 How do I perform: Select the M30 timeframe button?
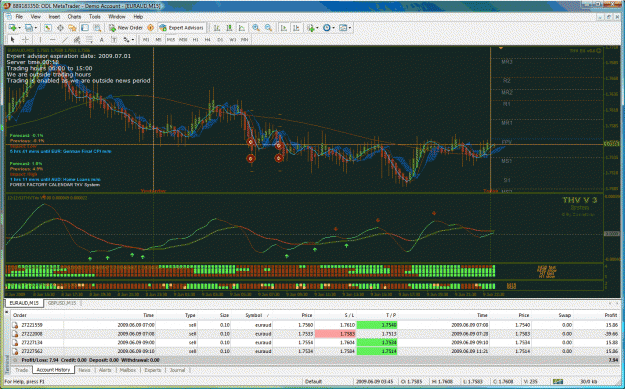click(x=183, y=39)
